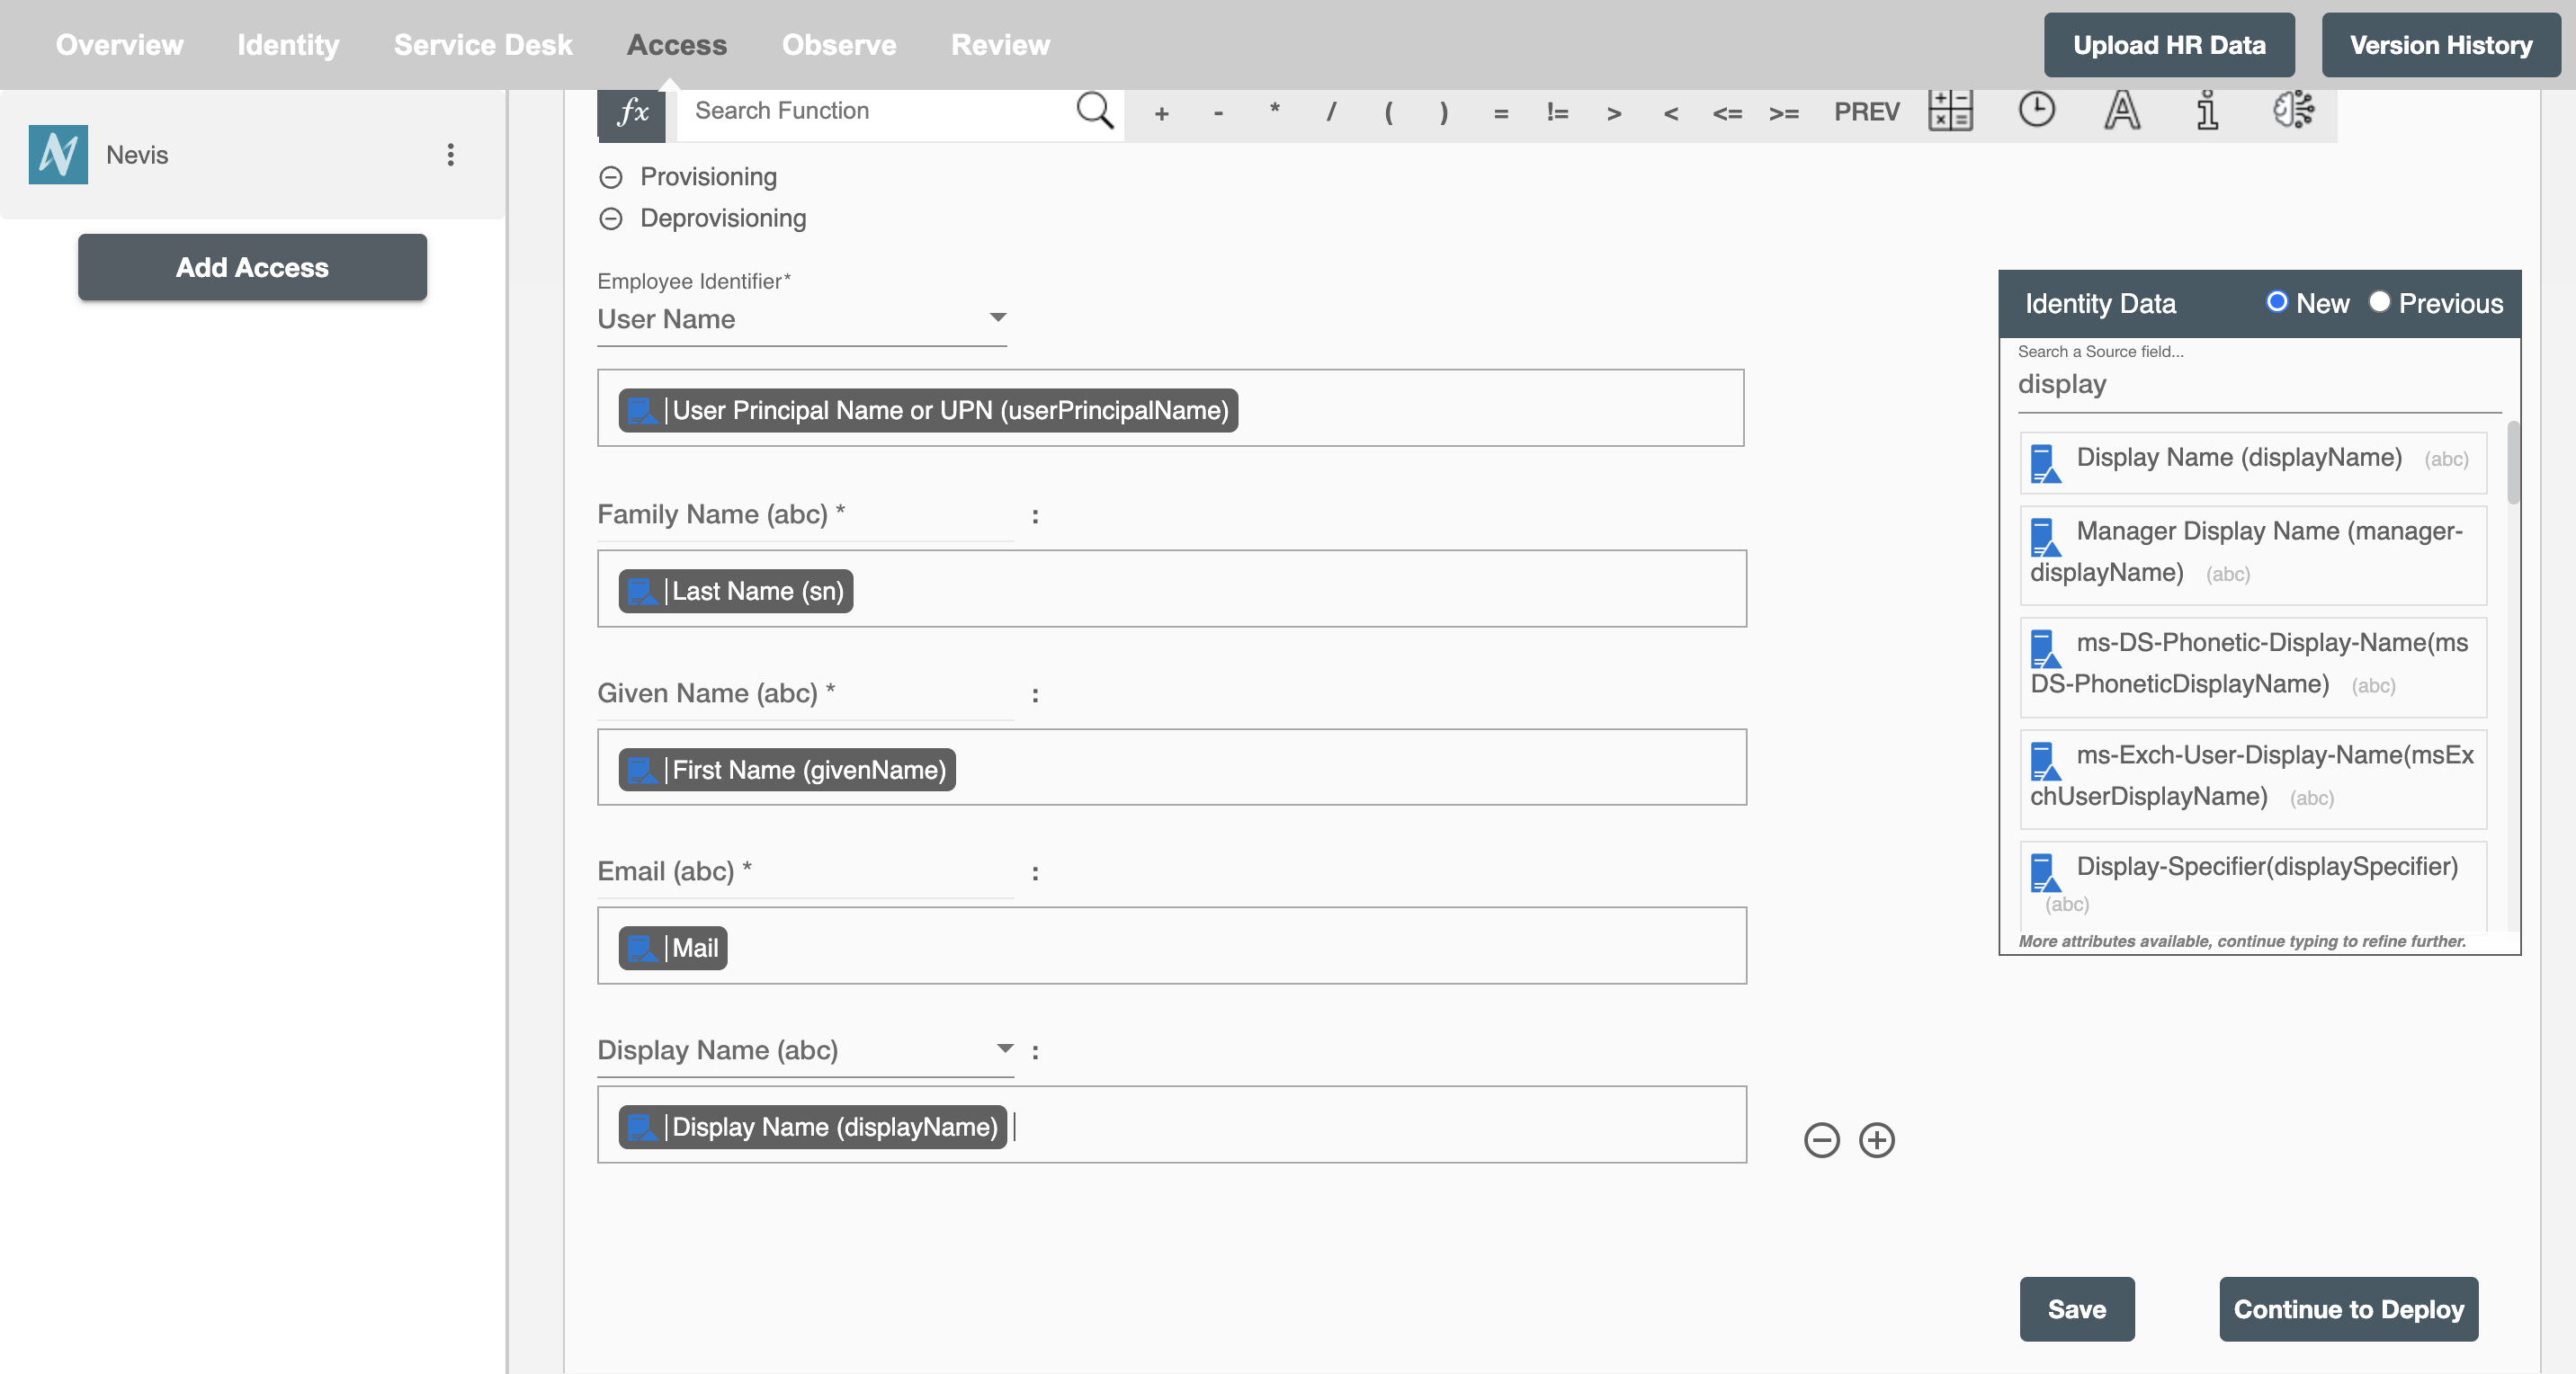Click icon beside Display Name (displayName) source field
The width and height of the screenshot is (2576, 1374).
click(2046, 463)
